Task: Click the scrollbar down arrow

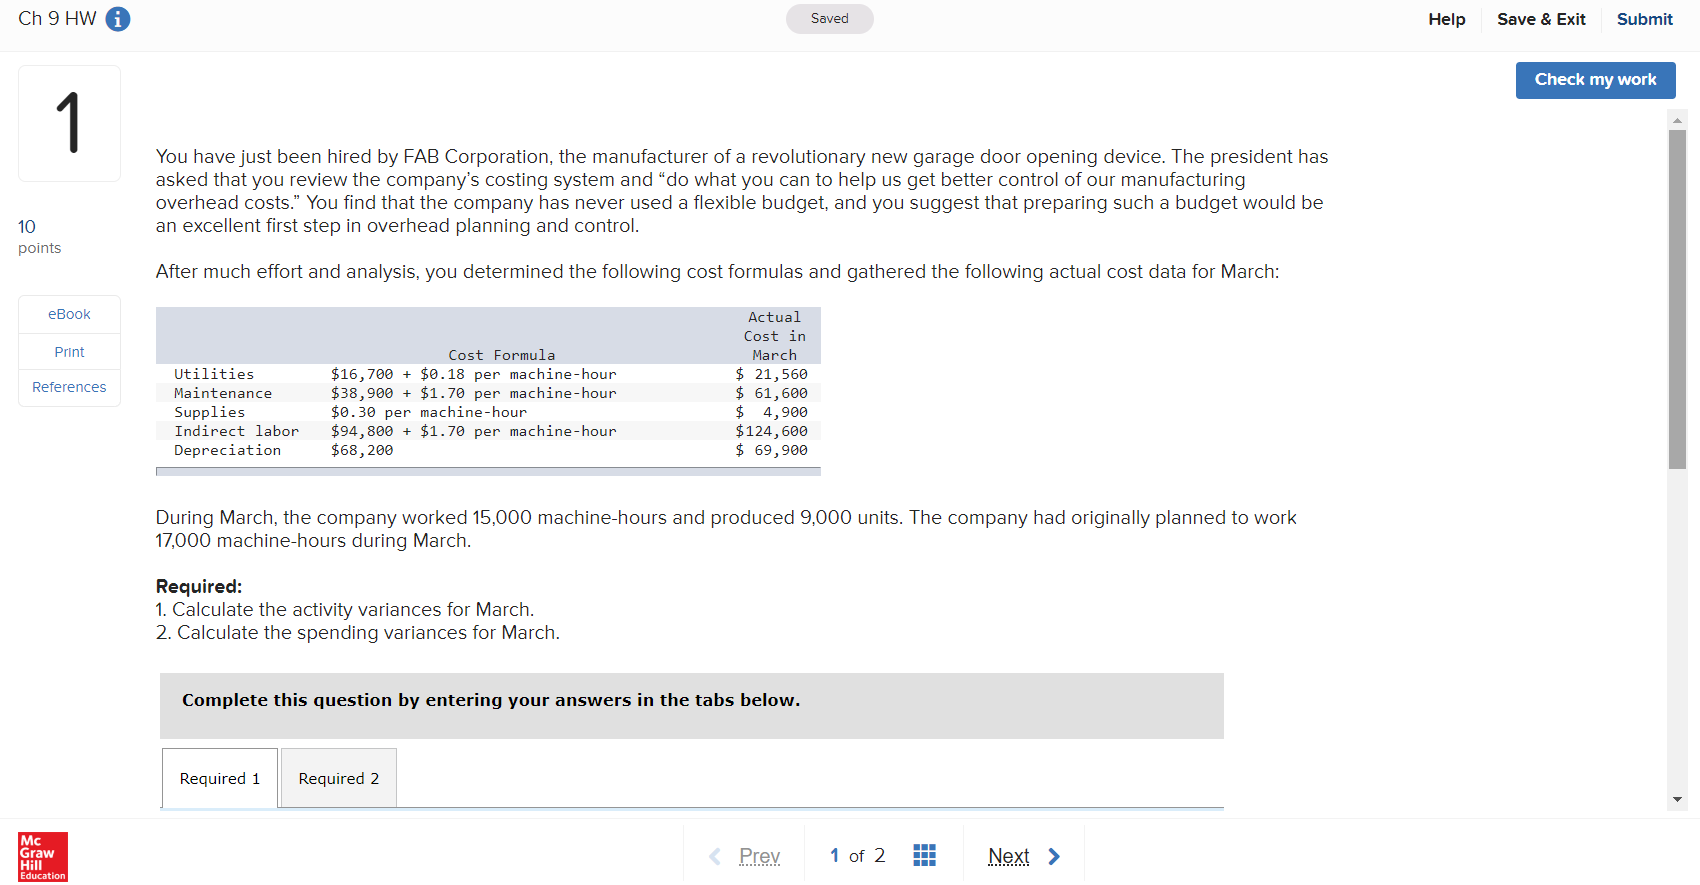Action: [x=1677, y=799]
